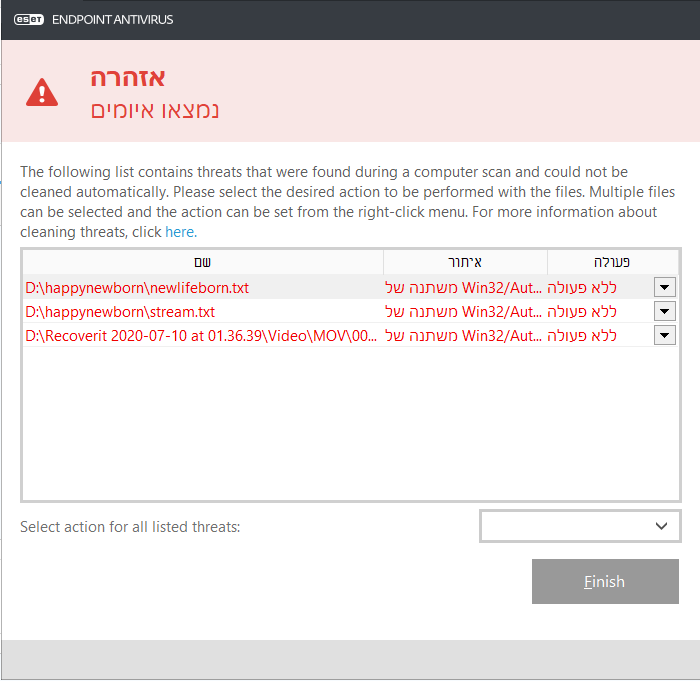Select the D:\happynewborn\newlifeborn.txt file entry

click(137, 287)
